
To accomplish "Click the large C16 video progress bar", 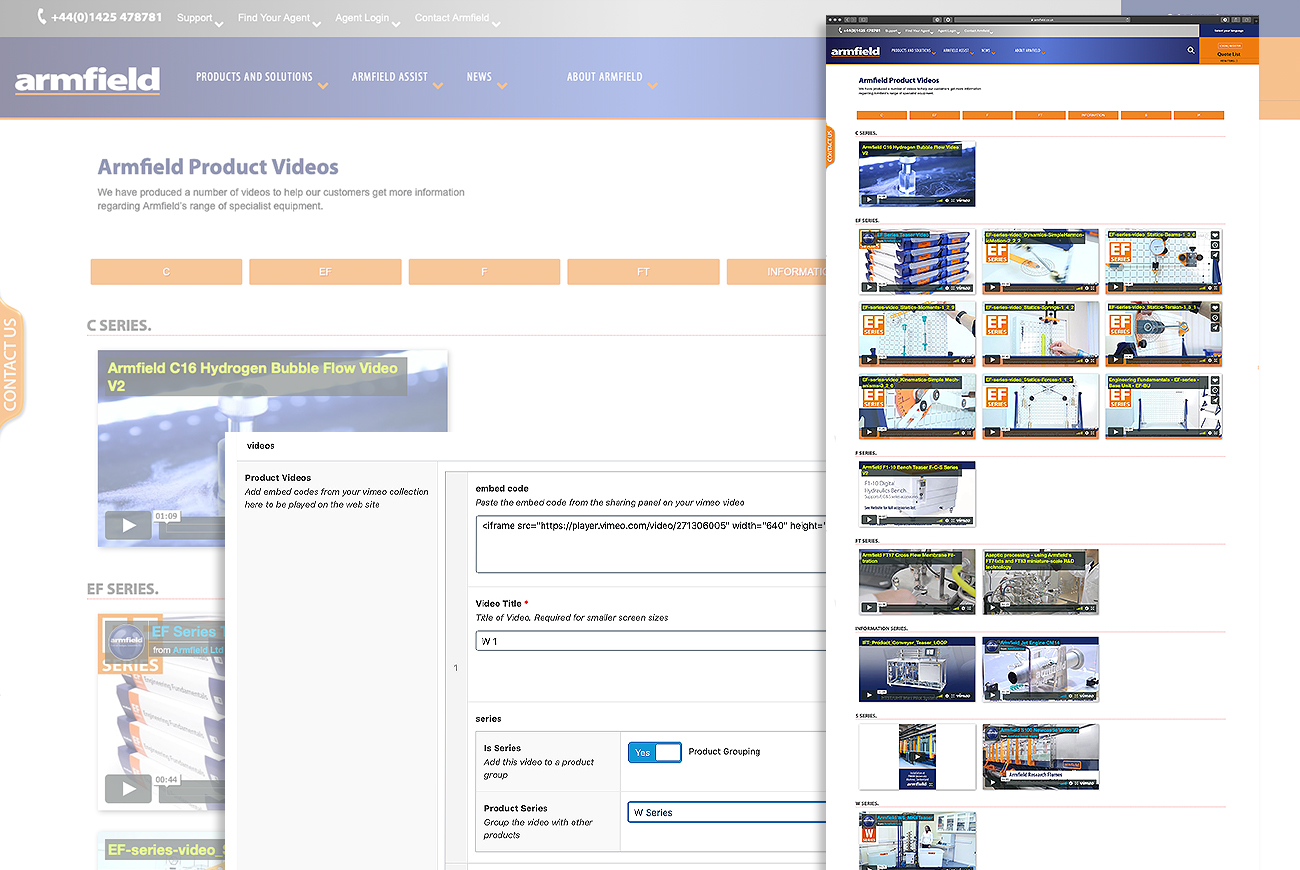I will 193,527.
